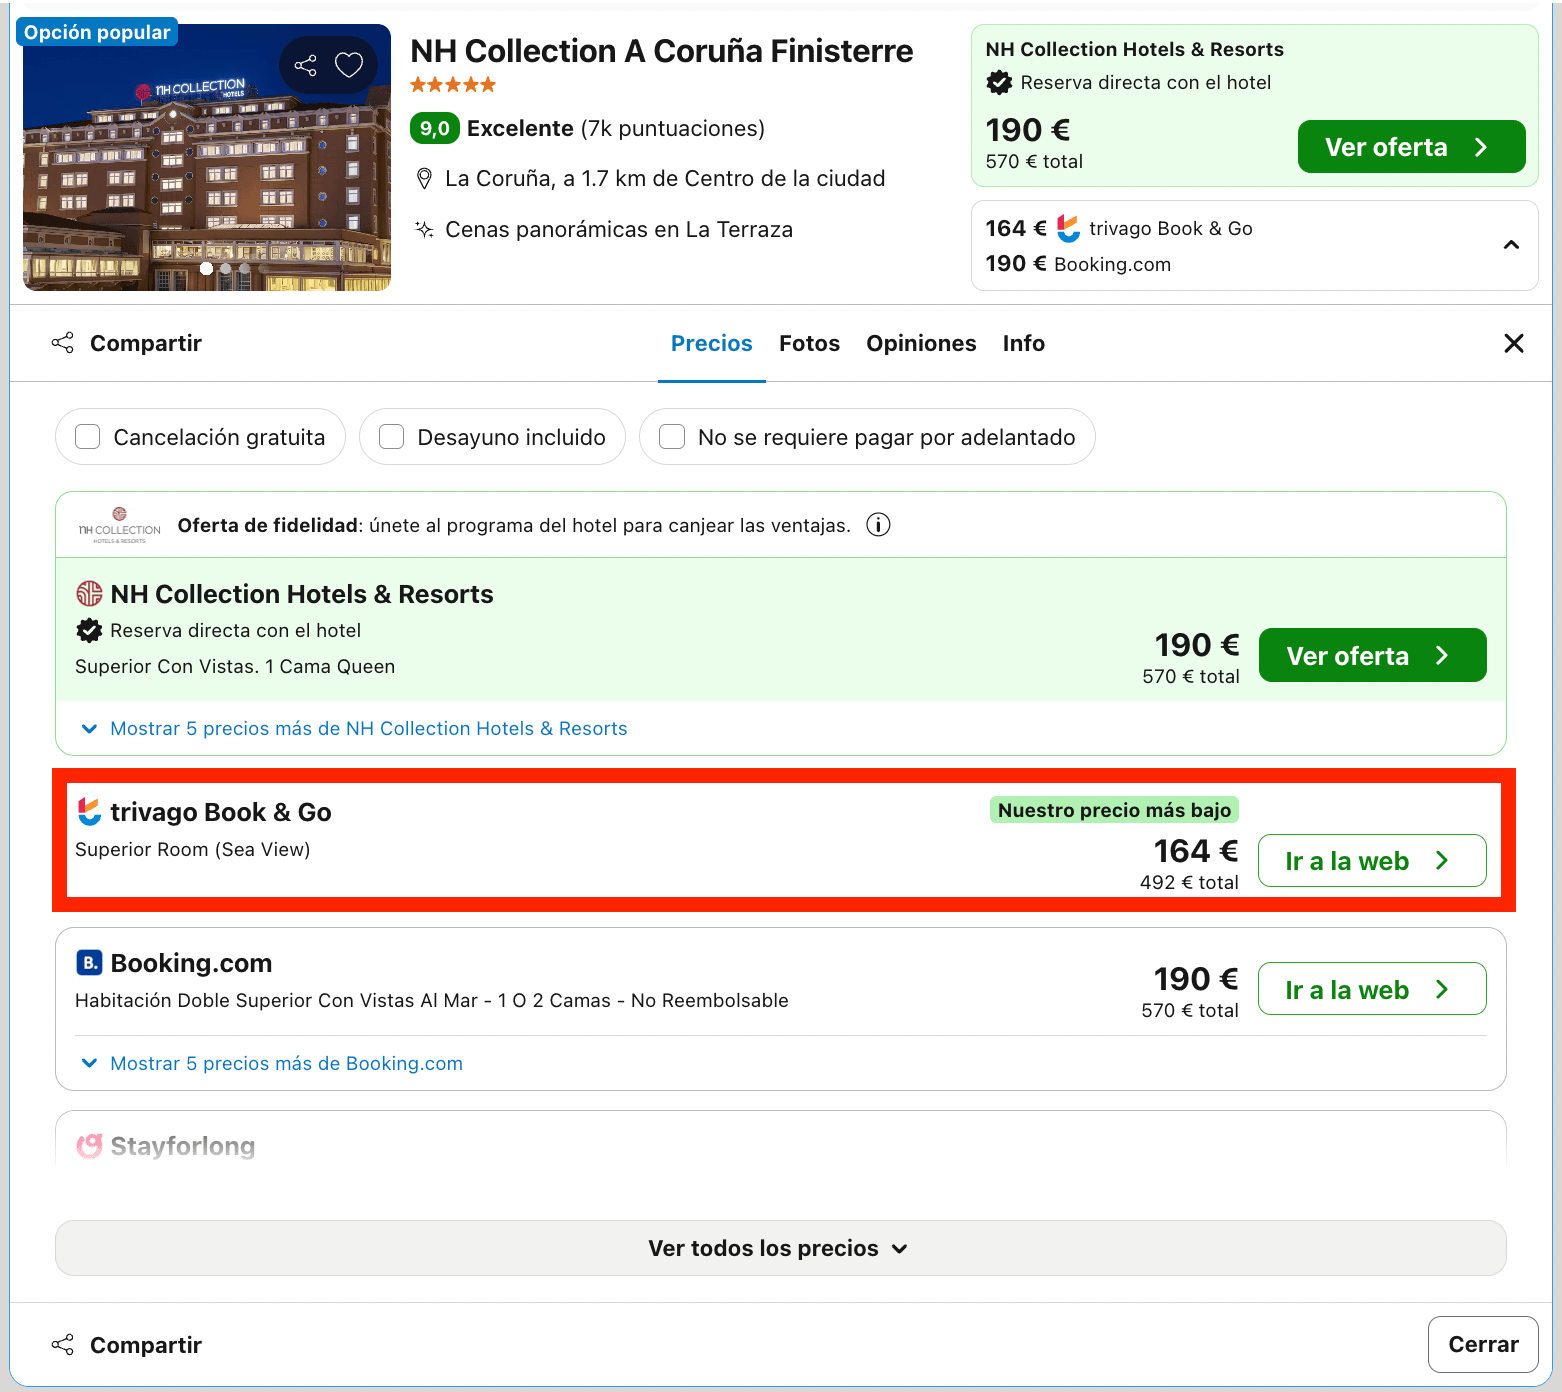
Task: Show 5 more prices from Booking.com
Action: coord(286,1064)
